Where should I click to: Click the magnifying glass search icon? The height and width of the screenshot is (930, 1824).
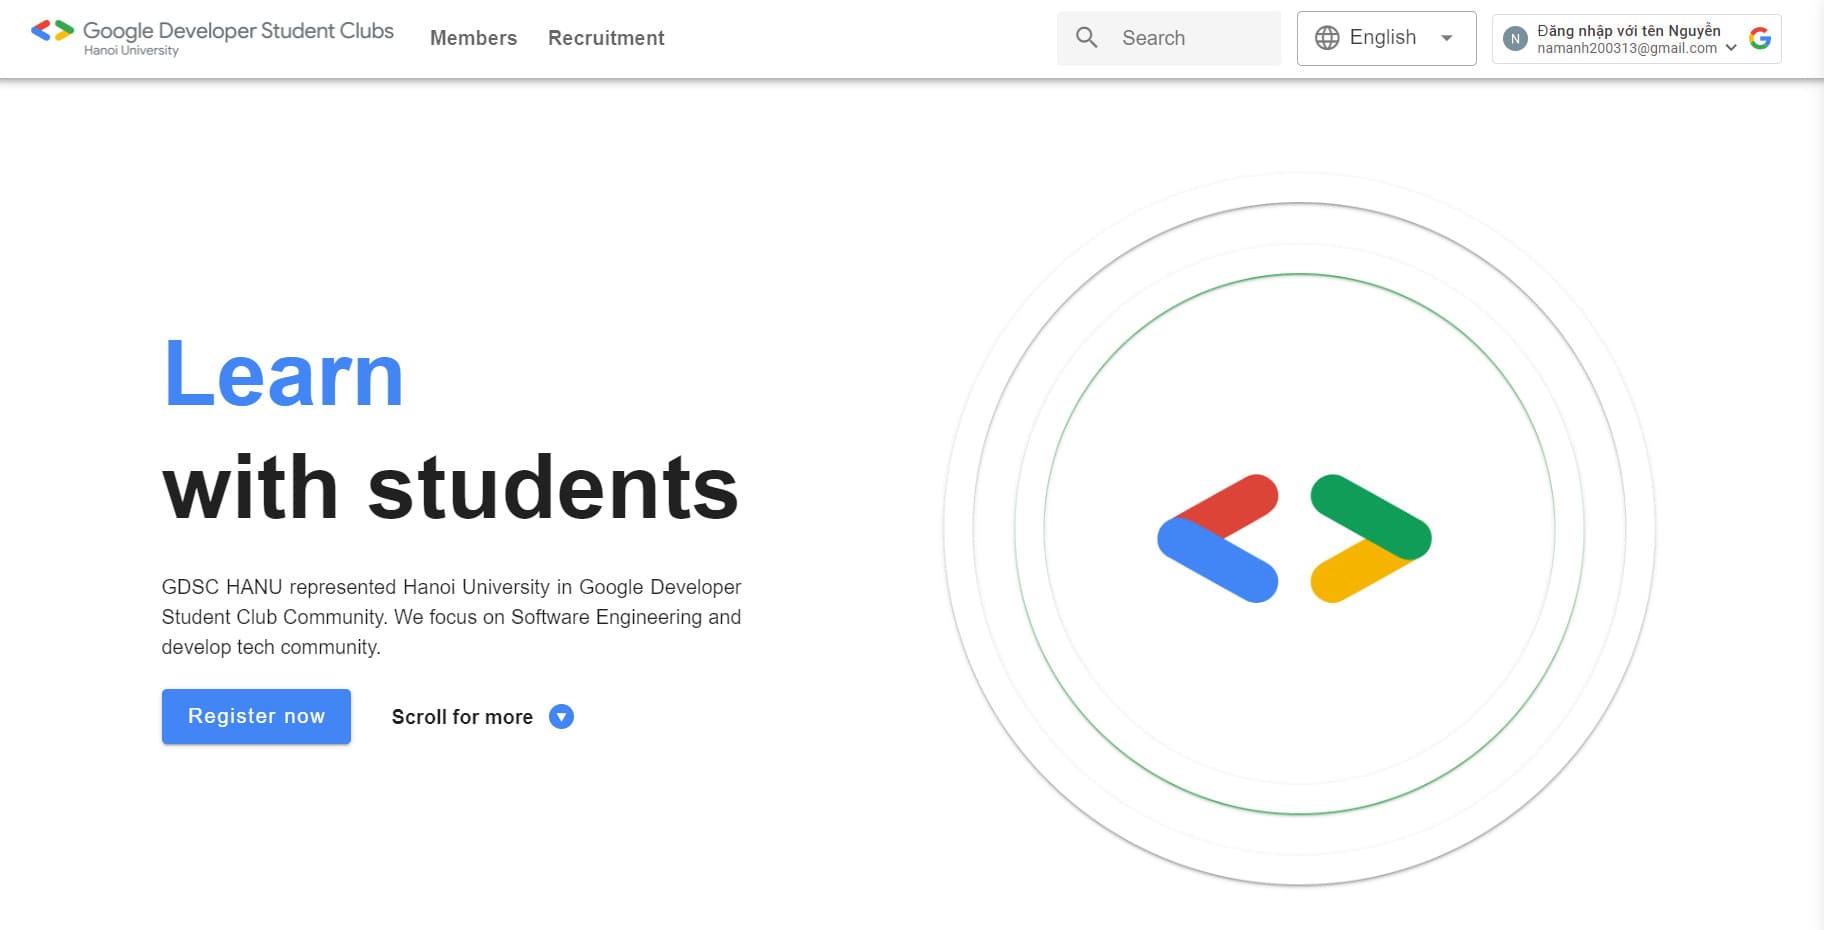point(1087,38)
